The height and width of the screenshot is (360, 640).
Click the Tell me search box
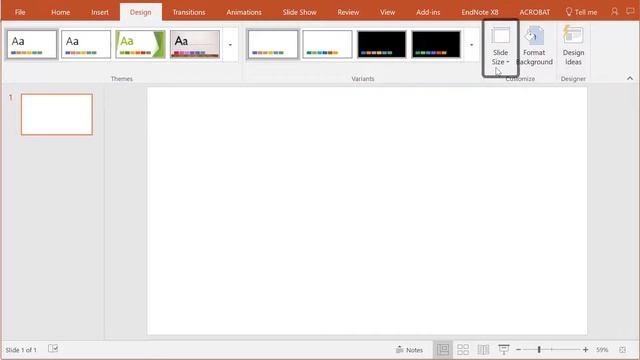581,12
